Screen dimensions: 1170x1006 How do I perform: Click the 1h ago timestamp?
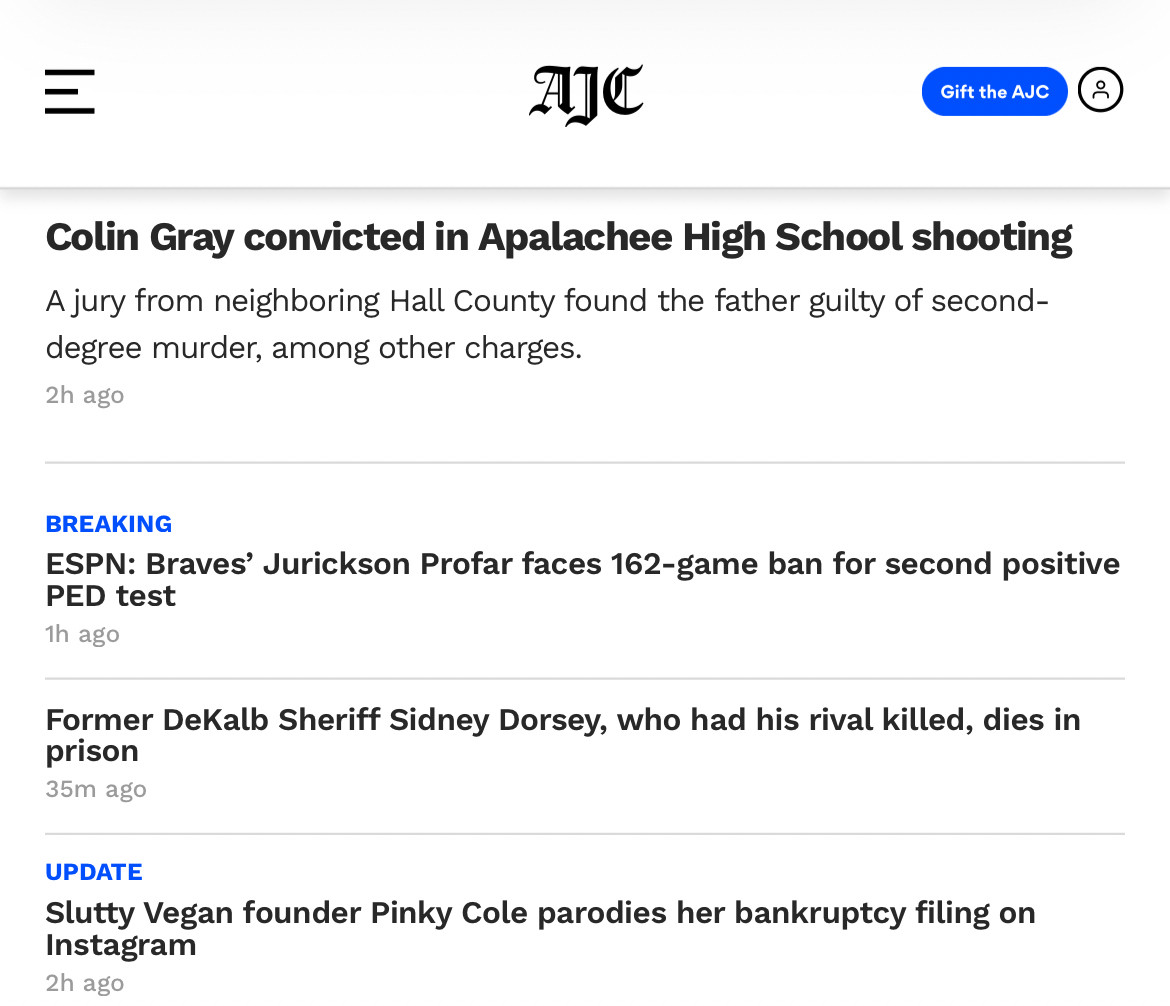click(82, 634)
